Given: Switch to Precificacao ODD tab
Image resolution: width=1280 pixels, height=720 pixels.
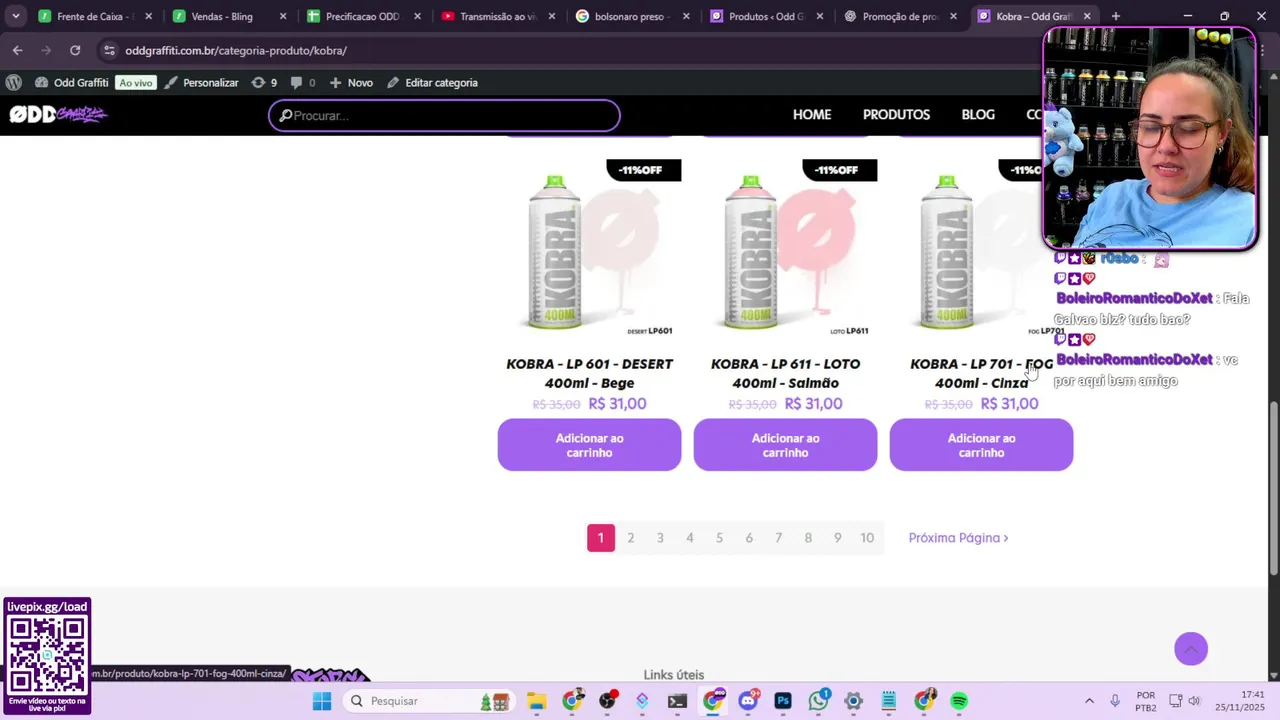Looking at the screenshot, I should point(364,16).
